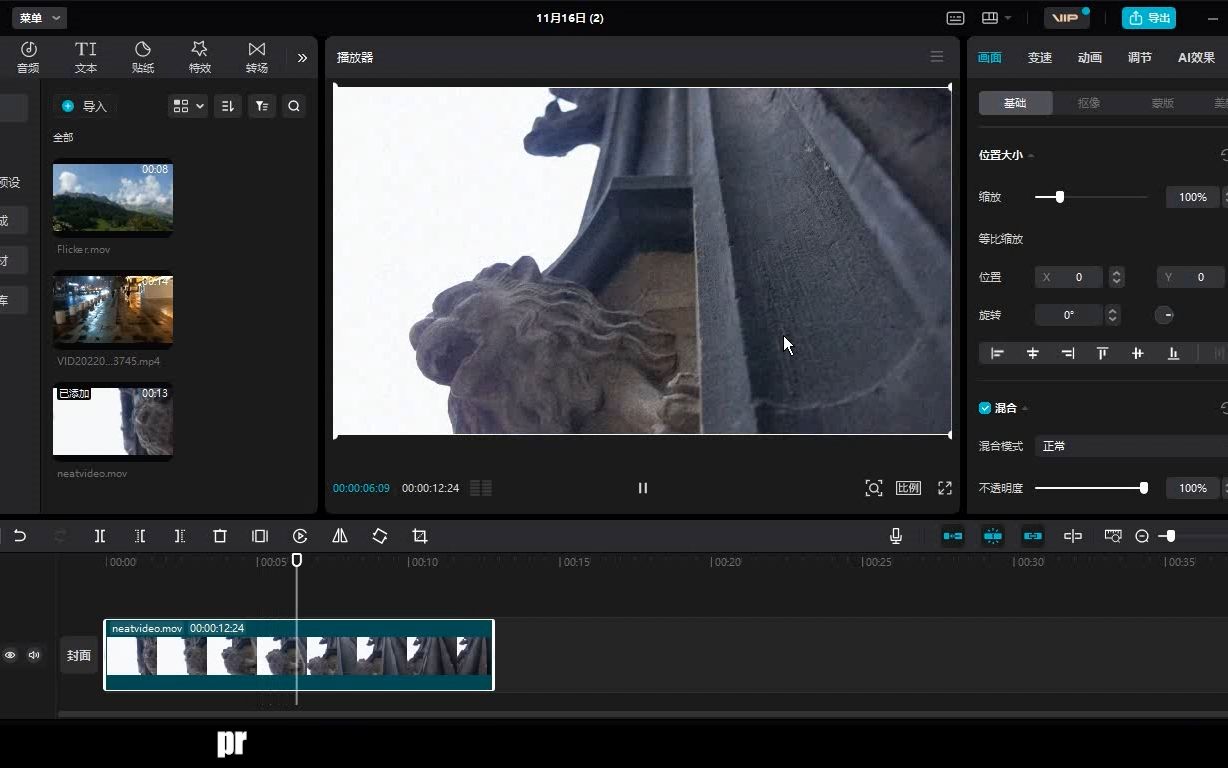Select the Flicker.mov thumbnail
This screenshot has width=1228, height=768.
pyautogui.click(x=113, y=198)
